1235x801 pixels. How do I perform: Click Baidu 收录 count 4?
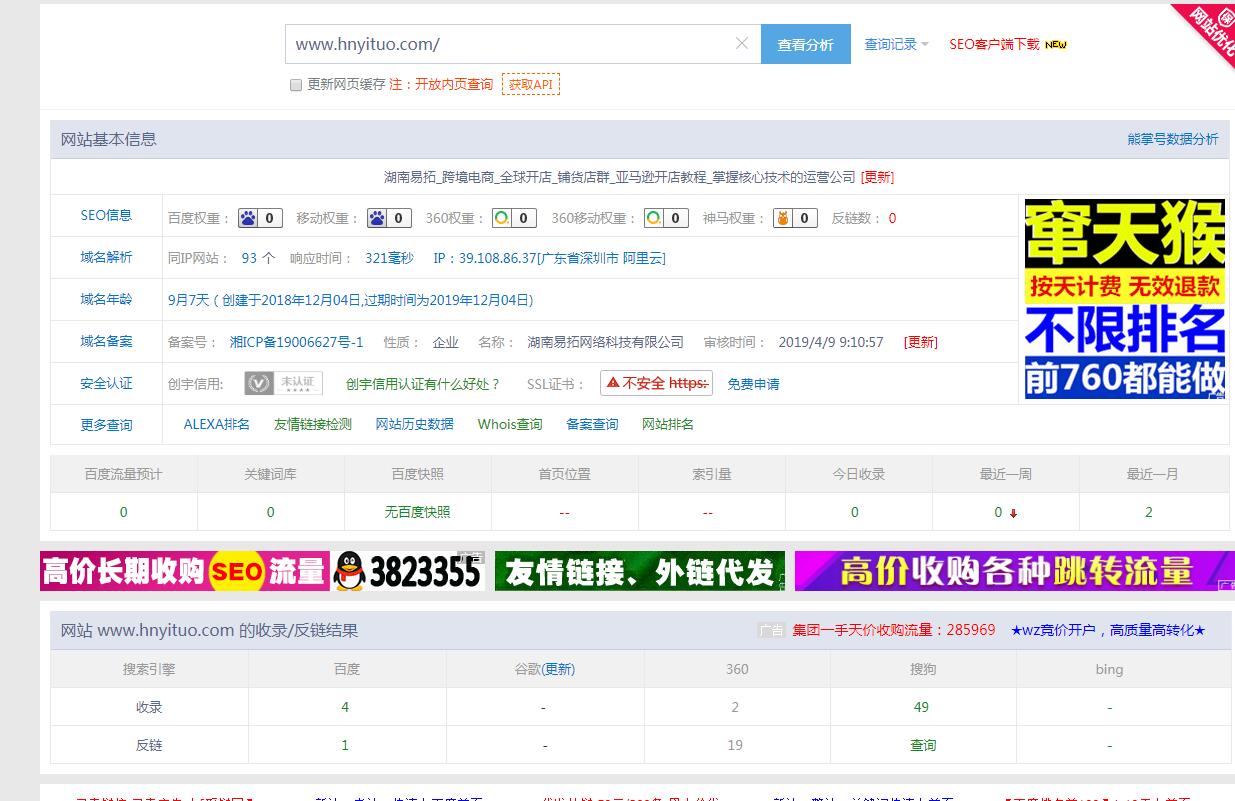pos(345,707)
